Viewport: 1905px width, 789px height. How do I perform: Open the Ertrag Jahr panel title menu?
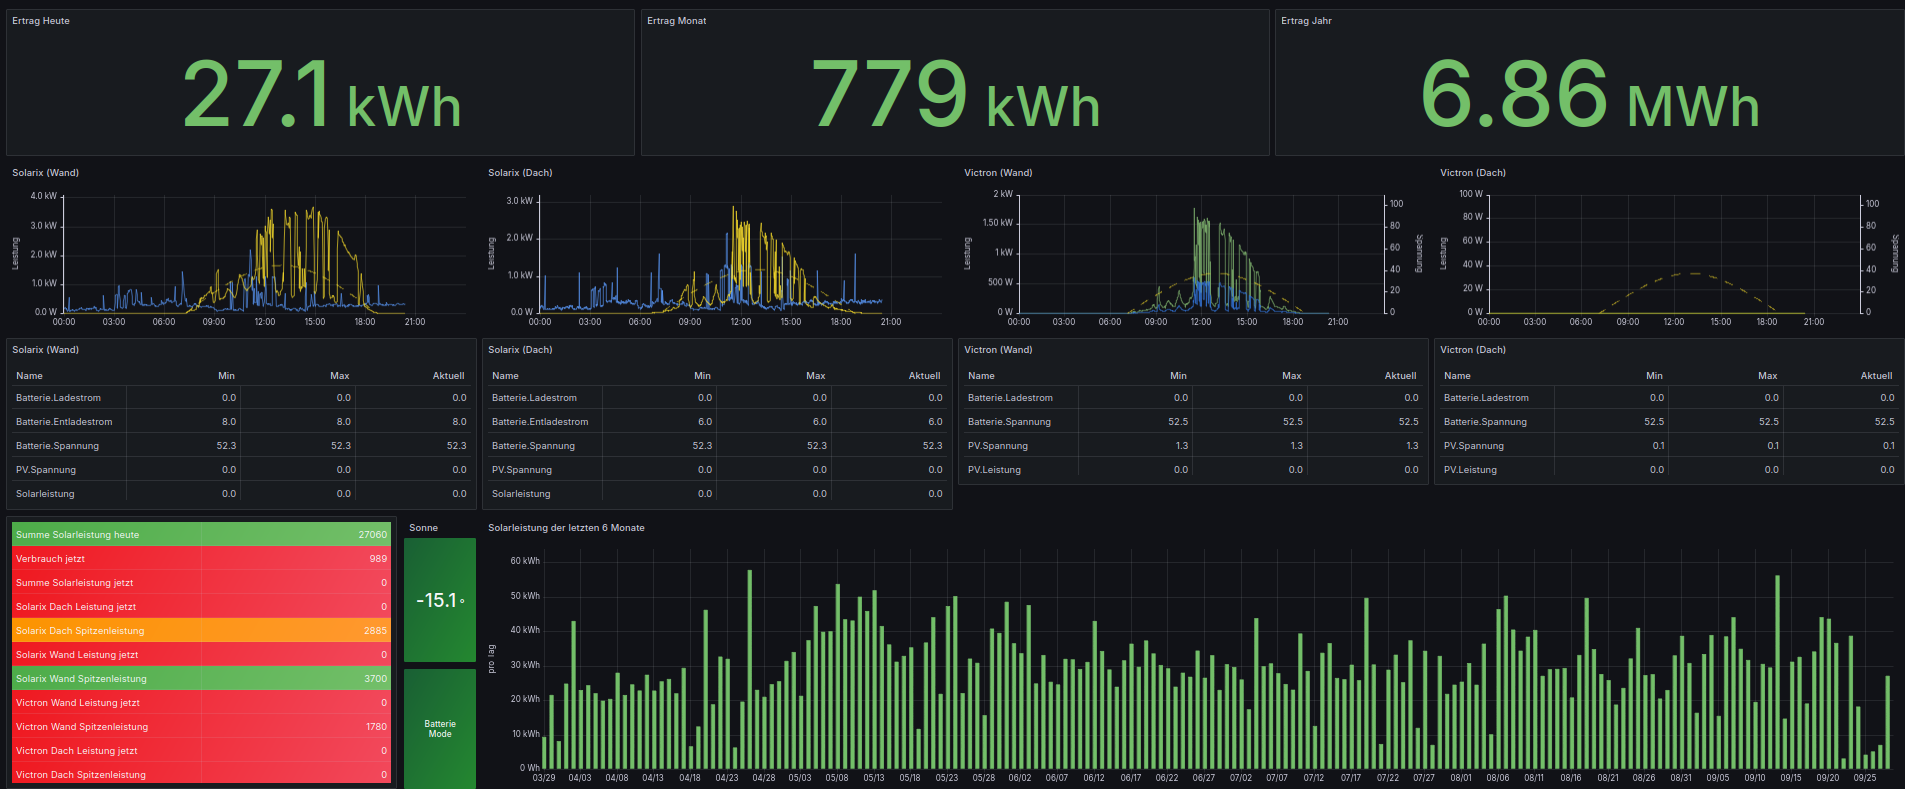[x=1306, y=21]
